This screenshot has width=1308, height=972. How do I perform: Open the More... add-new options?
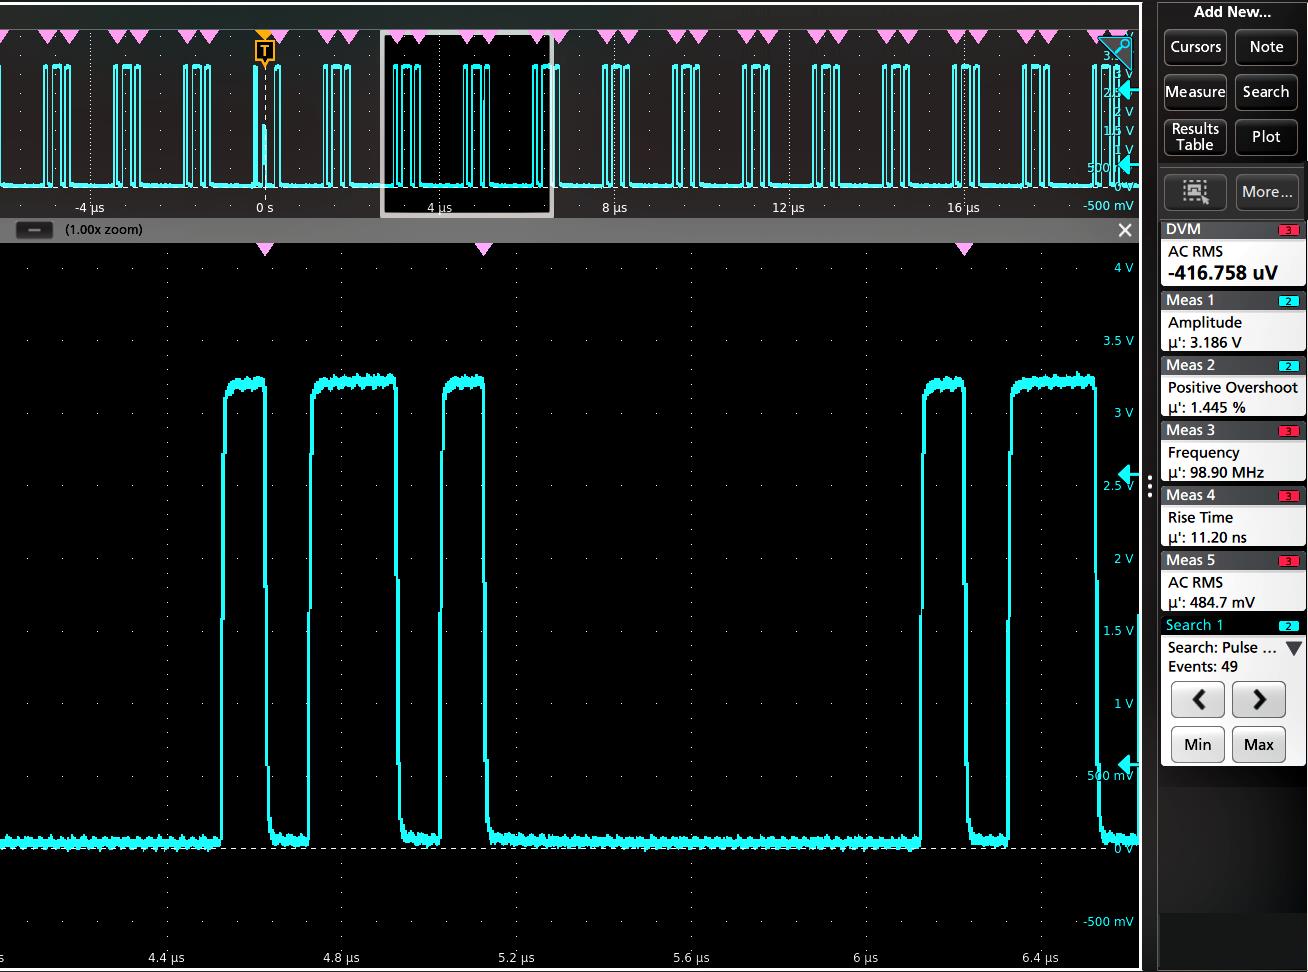[x=1266, y=191]
